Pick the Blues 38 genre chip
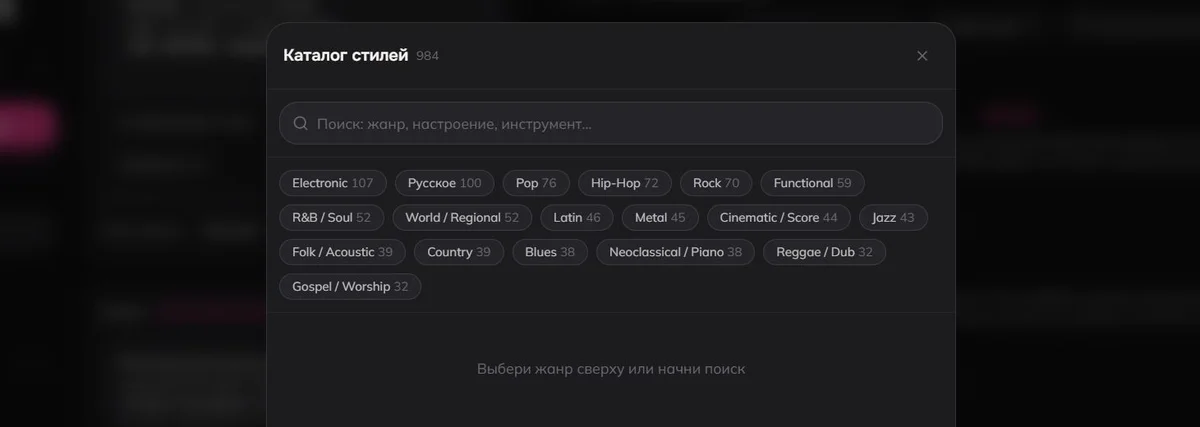 pyautogui.click(x=550, y=252)
